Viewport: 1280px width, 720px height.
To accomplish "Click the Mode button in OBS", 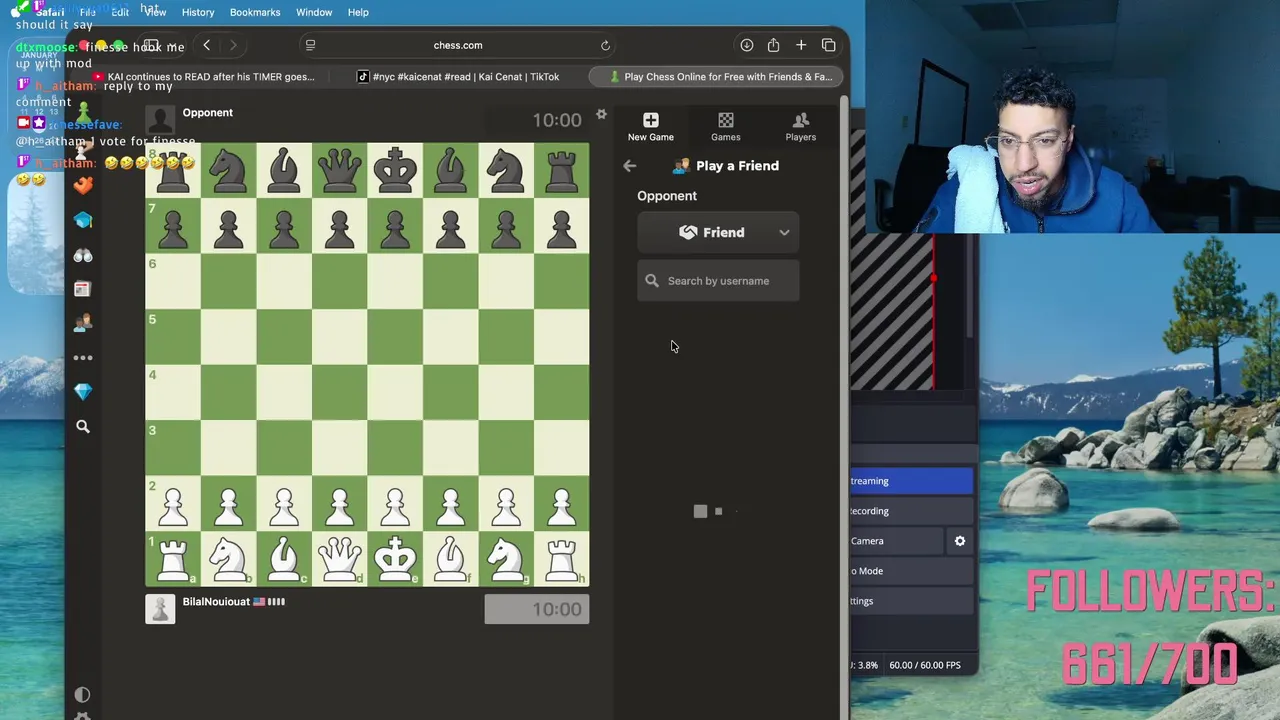I will 911,571.
